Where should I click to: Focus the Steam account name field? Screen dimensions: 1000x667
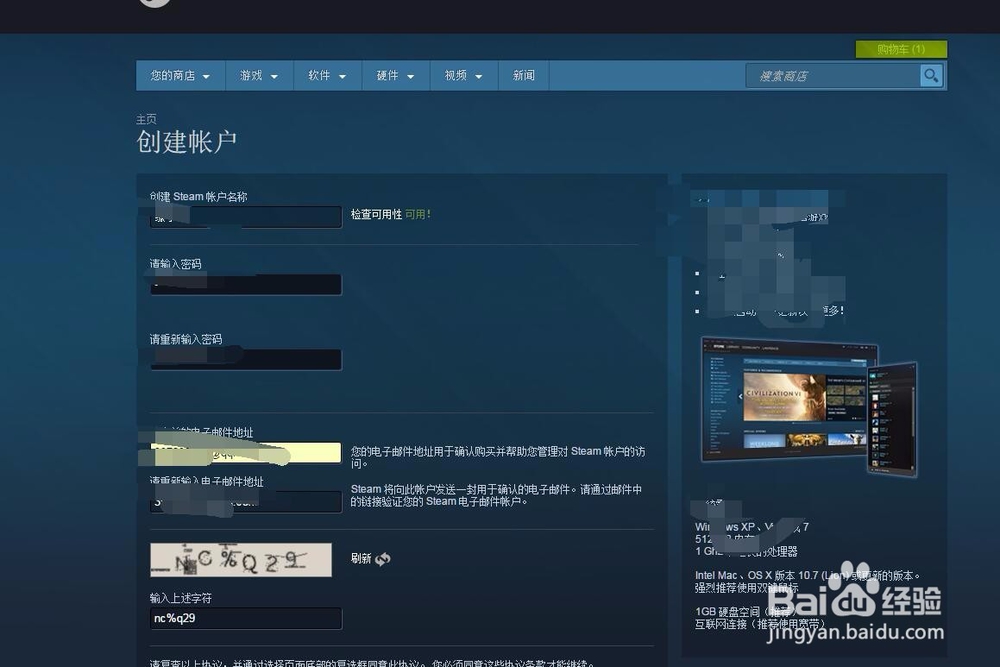[x=246, y=217]
